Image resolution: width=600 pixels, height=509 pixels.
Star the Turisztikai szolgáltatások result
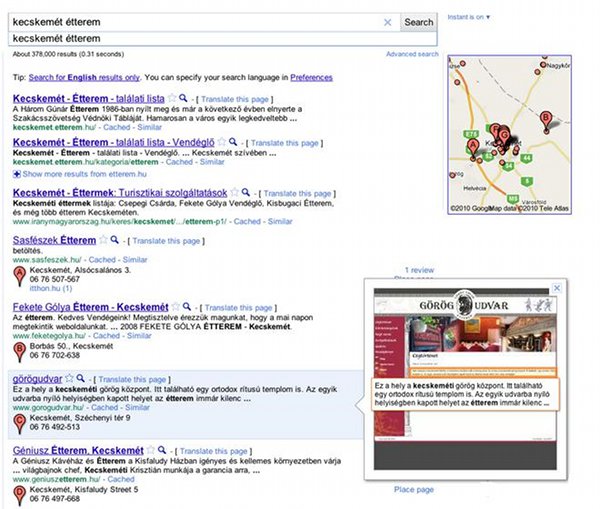[x=235, y=192]
